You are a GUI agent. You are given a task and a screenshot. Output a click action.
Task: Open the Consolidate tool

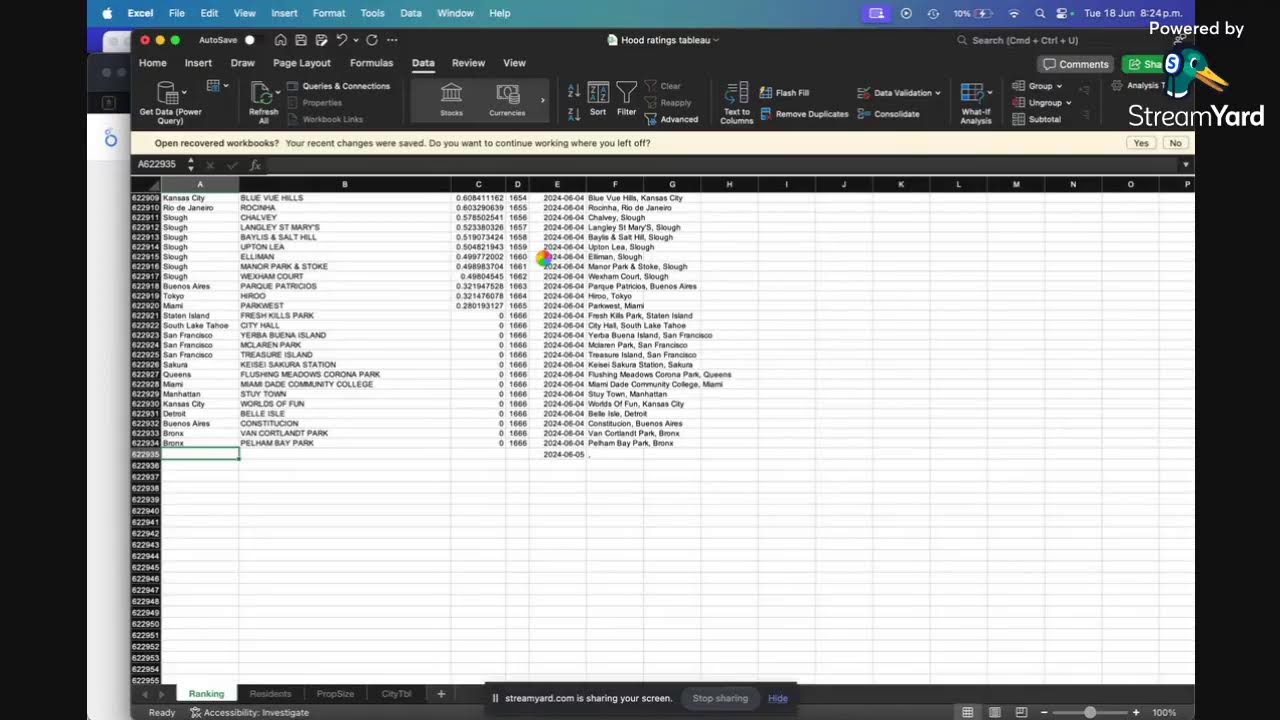tap(888, 114)
